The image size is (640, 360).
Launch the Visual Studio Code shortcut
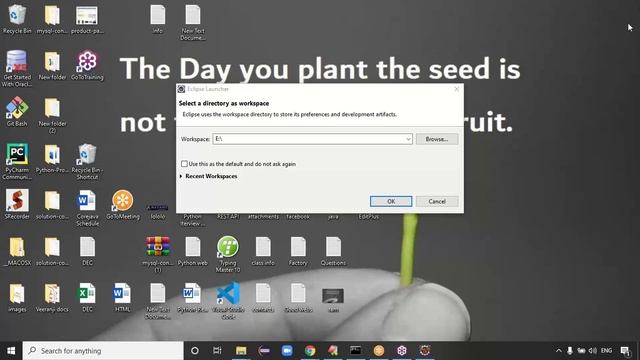pyautogui.click(x=228, y=301)
